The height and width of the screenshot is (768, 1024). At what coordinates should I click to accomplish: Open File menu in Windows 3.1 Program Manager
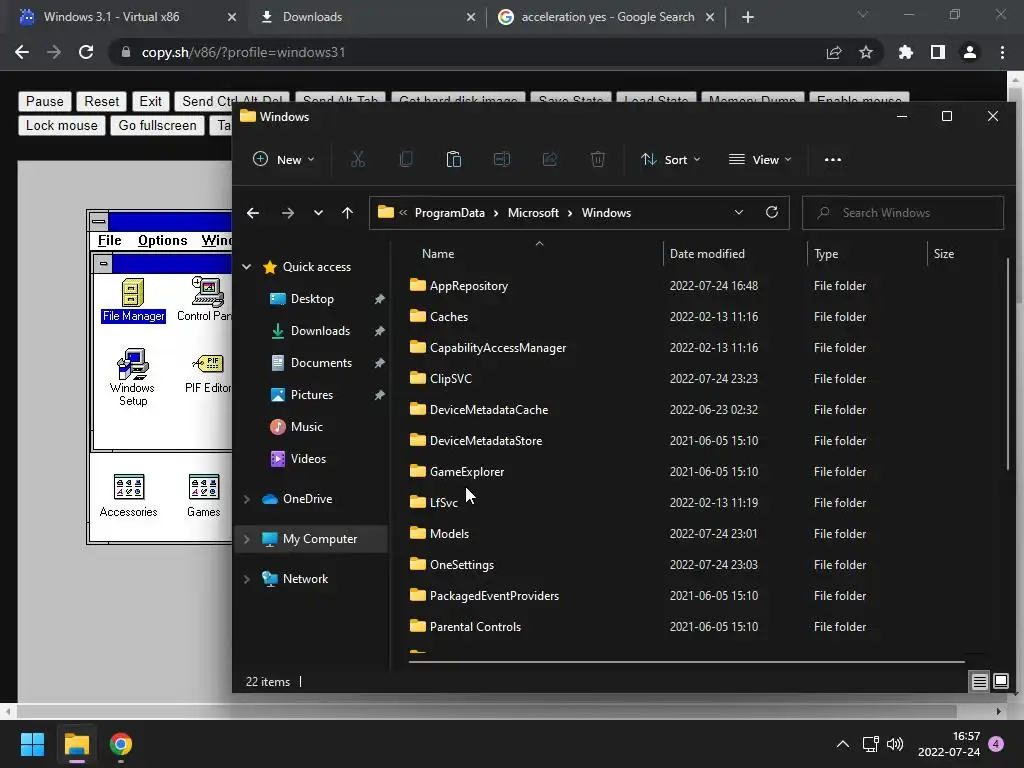(109, 240)
